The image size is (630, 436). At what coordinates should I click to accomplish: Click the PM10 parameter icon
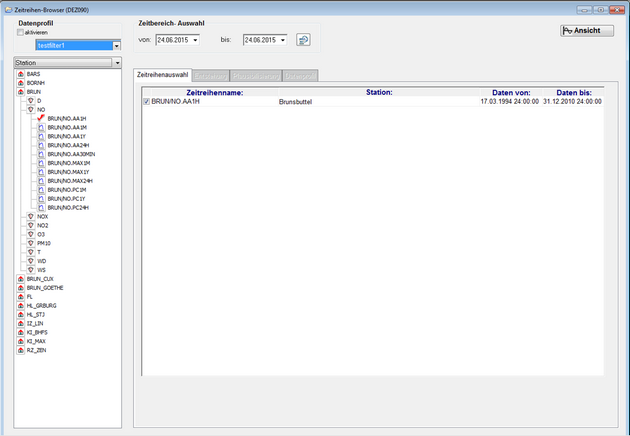(x=31, y=243)
